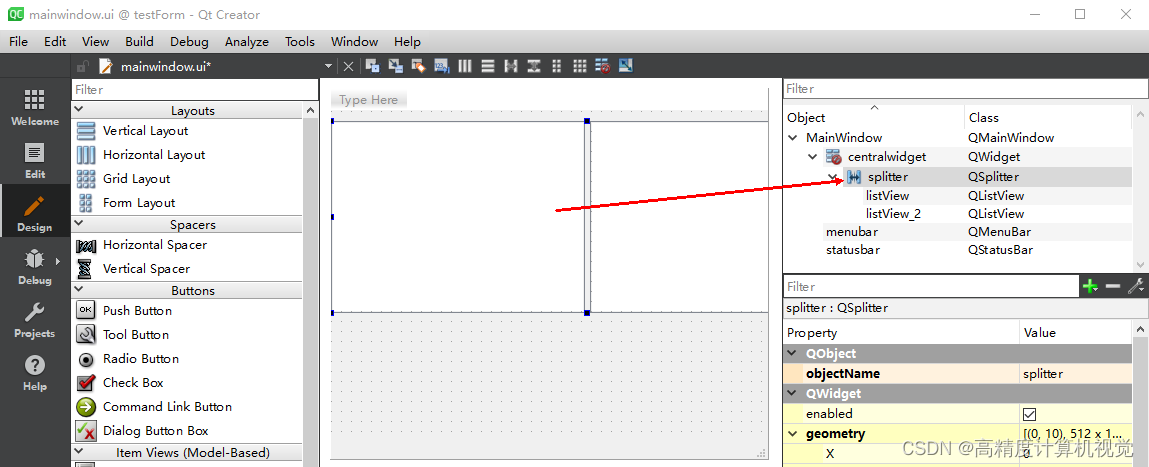
Task: Select listView_2 in object tree
Action: click(x=893, y=214)
